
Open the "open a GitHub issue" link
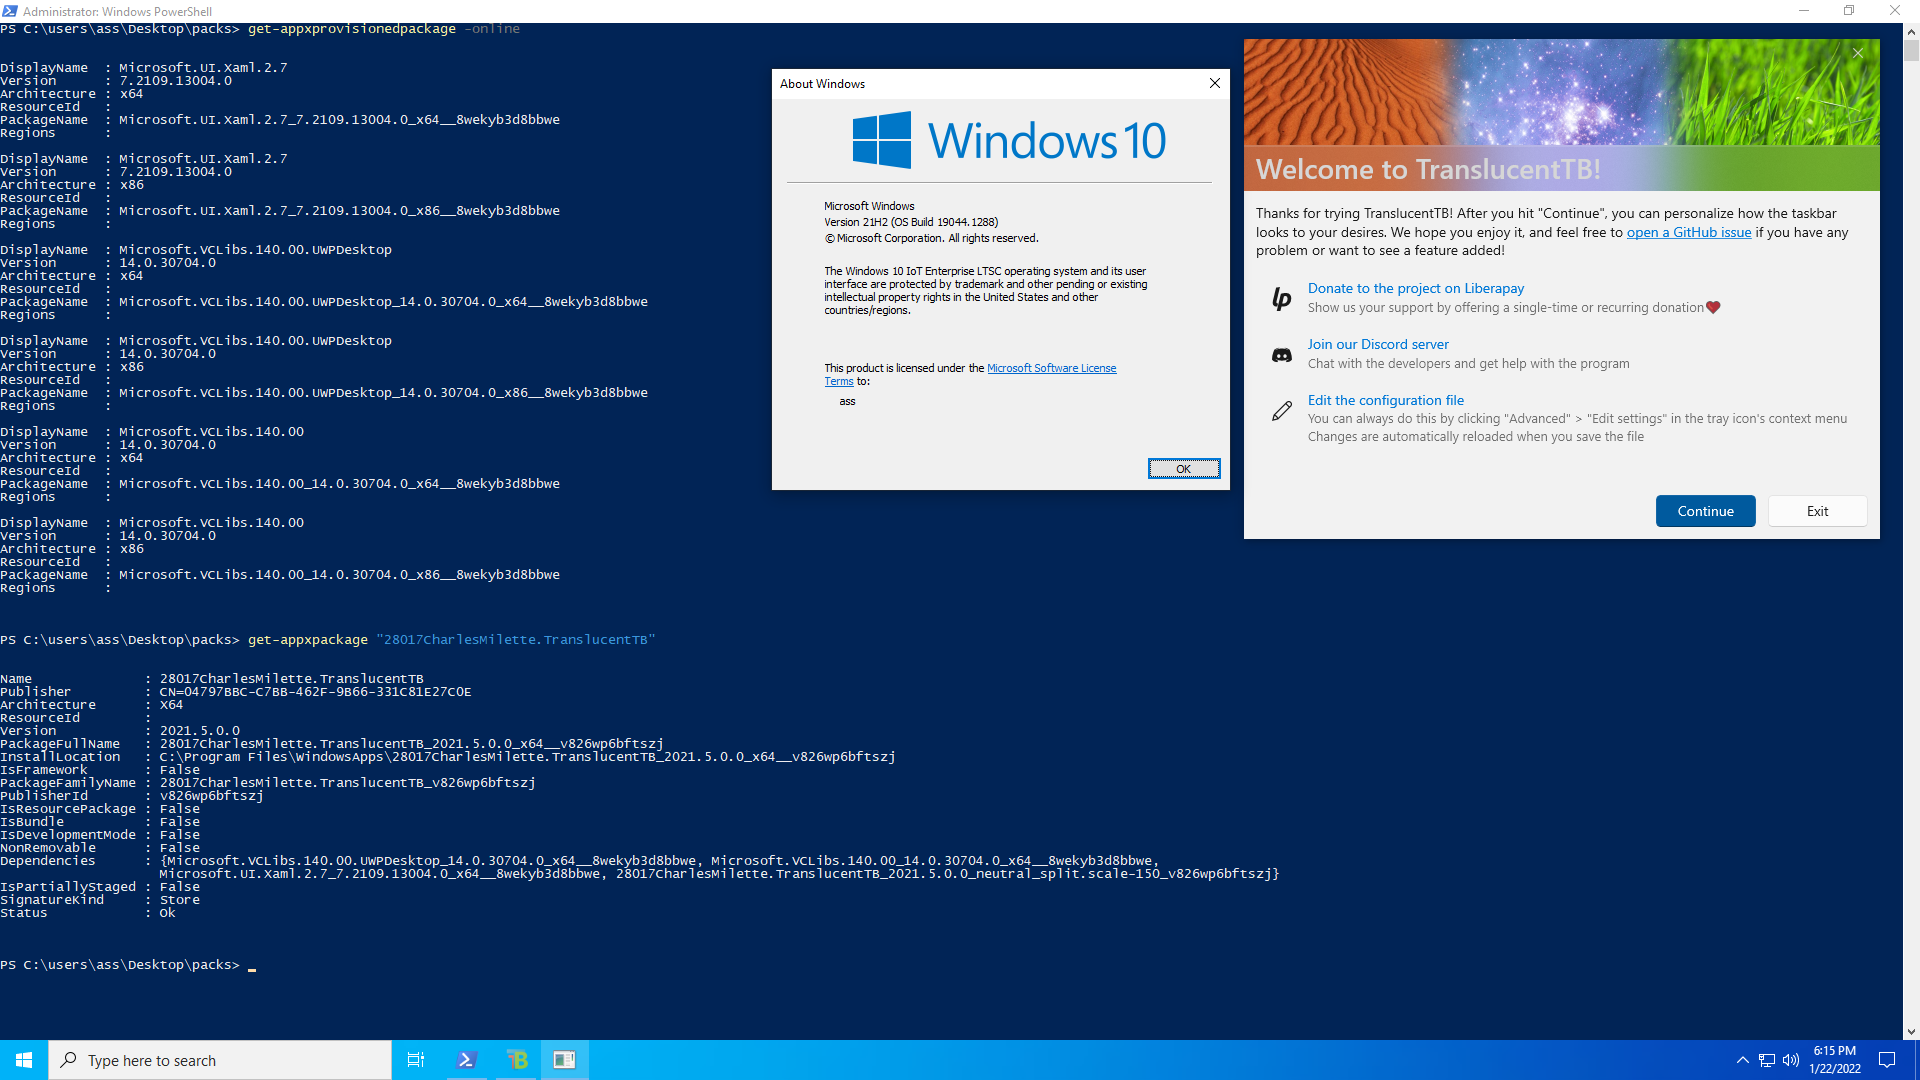1688,232
